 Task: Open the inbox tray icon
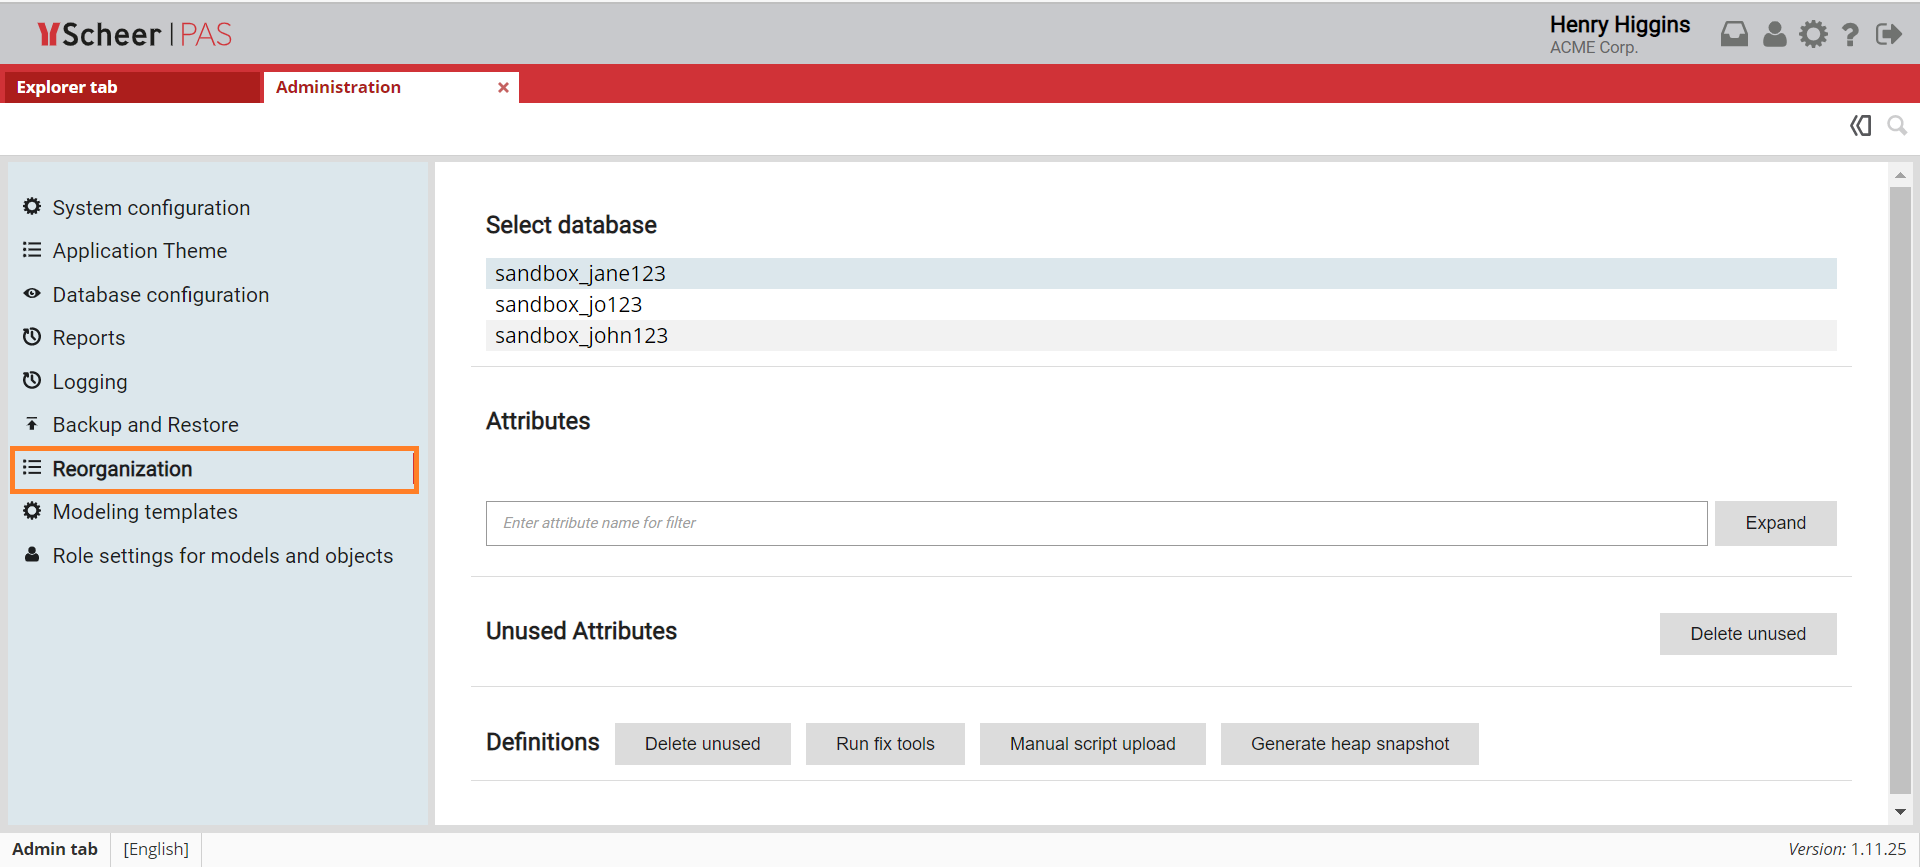(x=1734, y=35)
